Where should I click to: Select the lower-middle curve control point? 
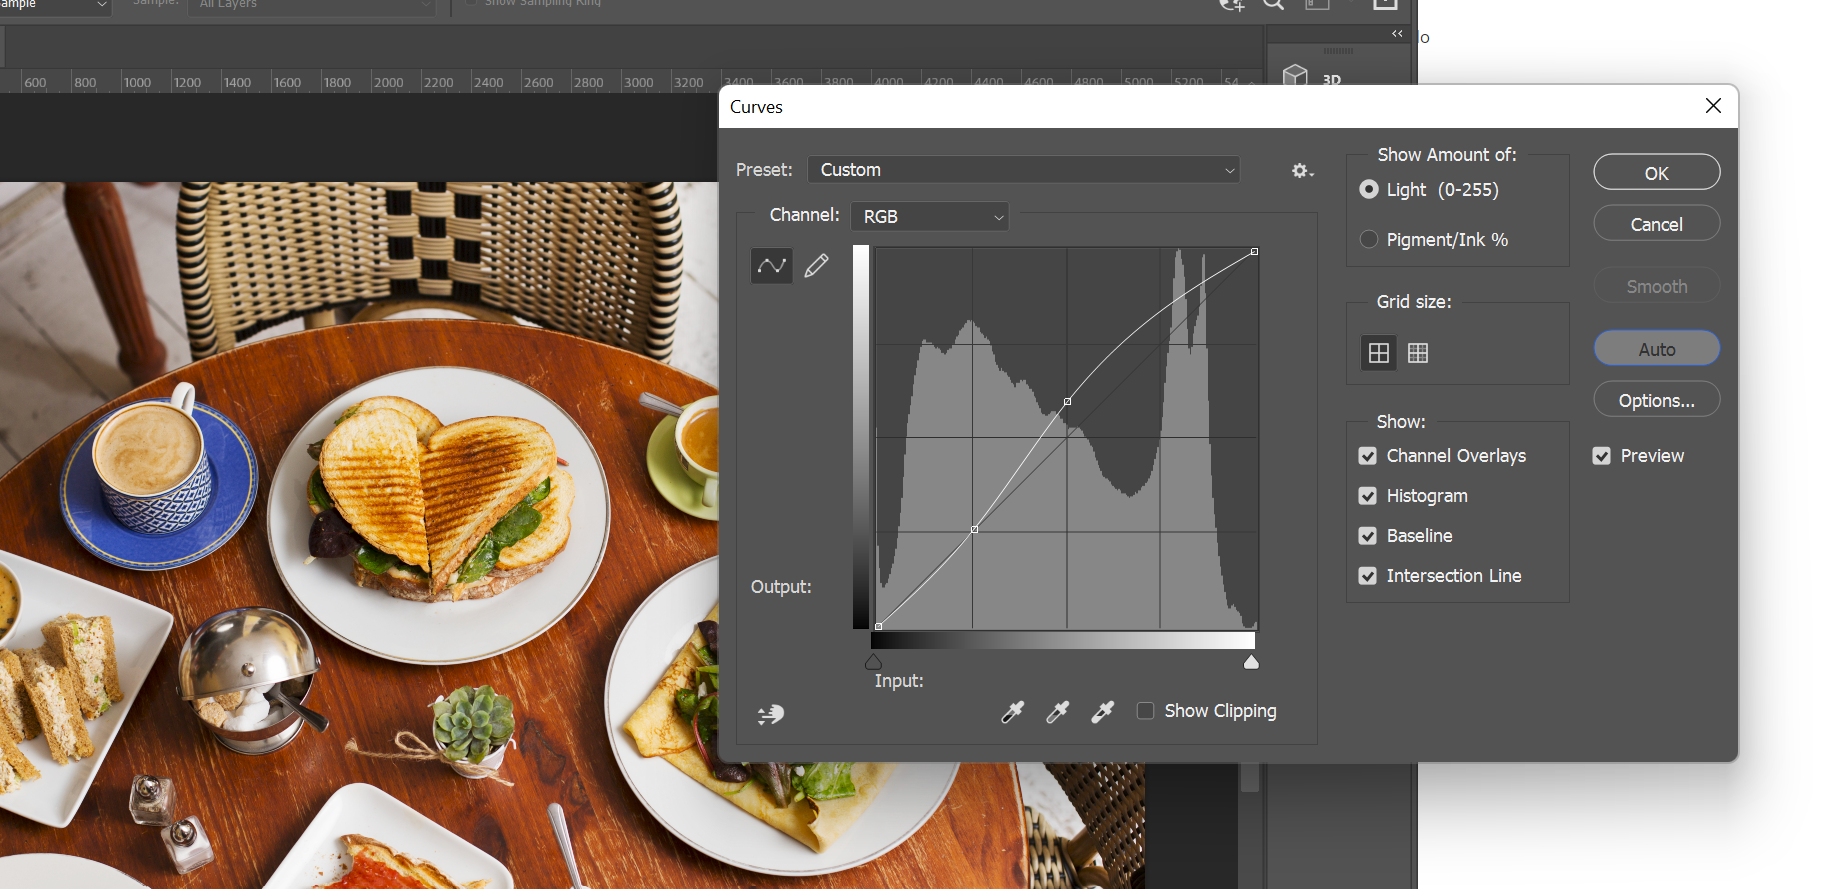975,529
